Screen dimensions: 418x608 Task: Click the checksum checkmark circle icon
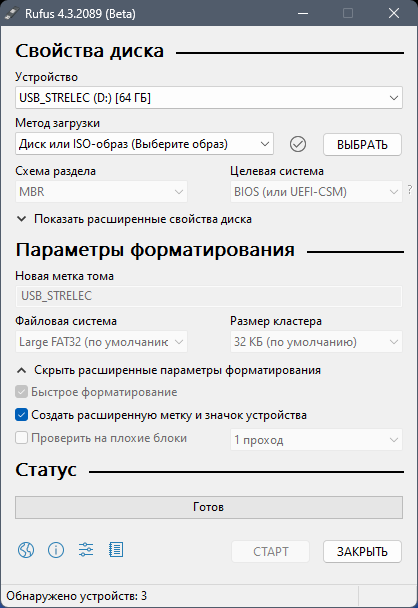(x=298, y=144)
